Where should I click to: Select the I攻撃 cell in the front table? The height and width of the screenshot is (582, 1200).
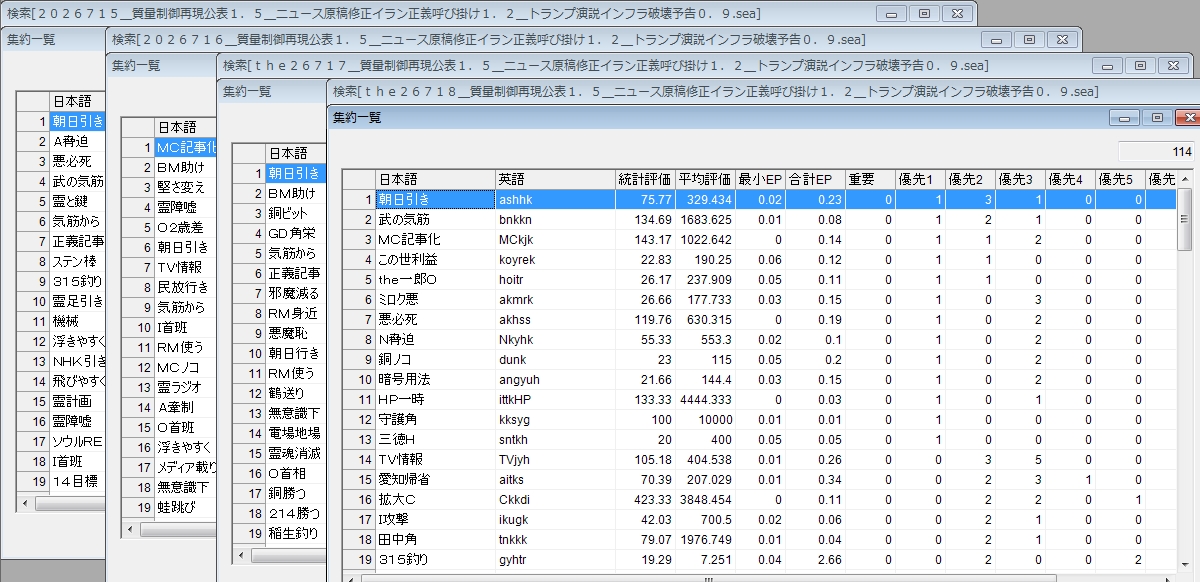point(435,519)
